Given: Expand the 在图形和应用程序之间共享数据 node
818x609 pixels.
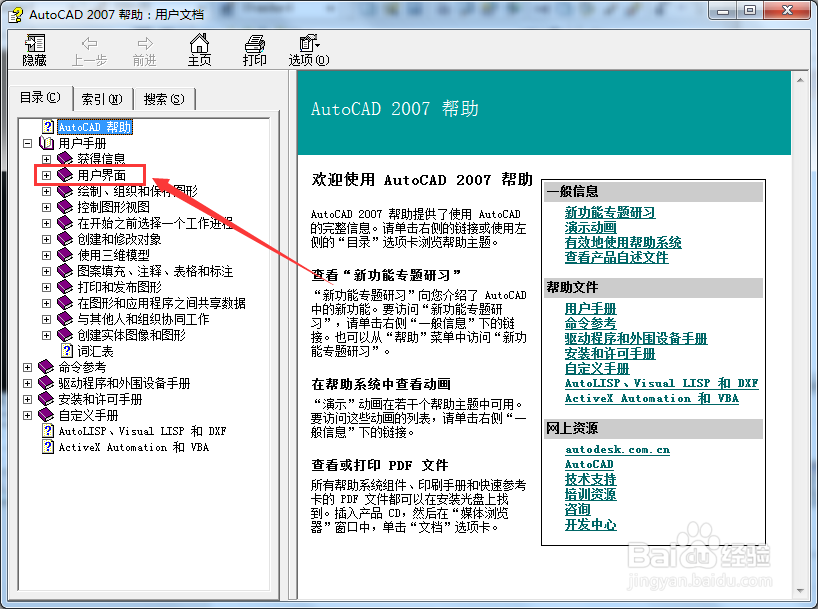Looking at the screenshot, I should (x=46, y=303).
